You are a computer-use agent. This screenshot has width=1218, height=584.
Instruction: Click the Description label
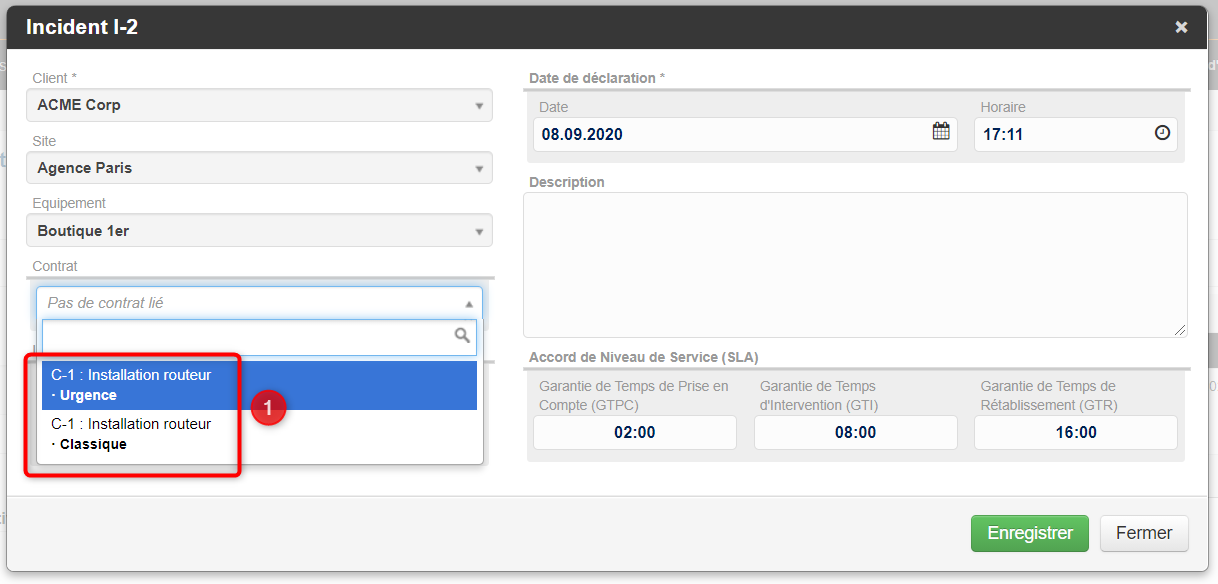click(x=567, y=182)
